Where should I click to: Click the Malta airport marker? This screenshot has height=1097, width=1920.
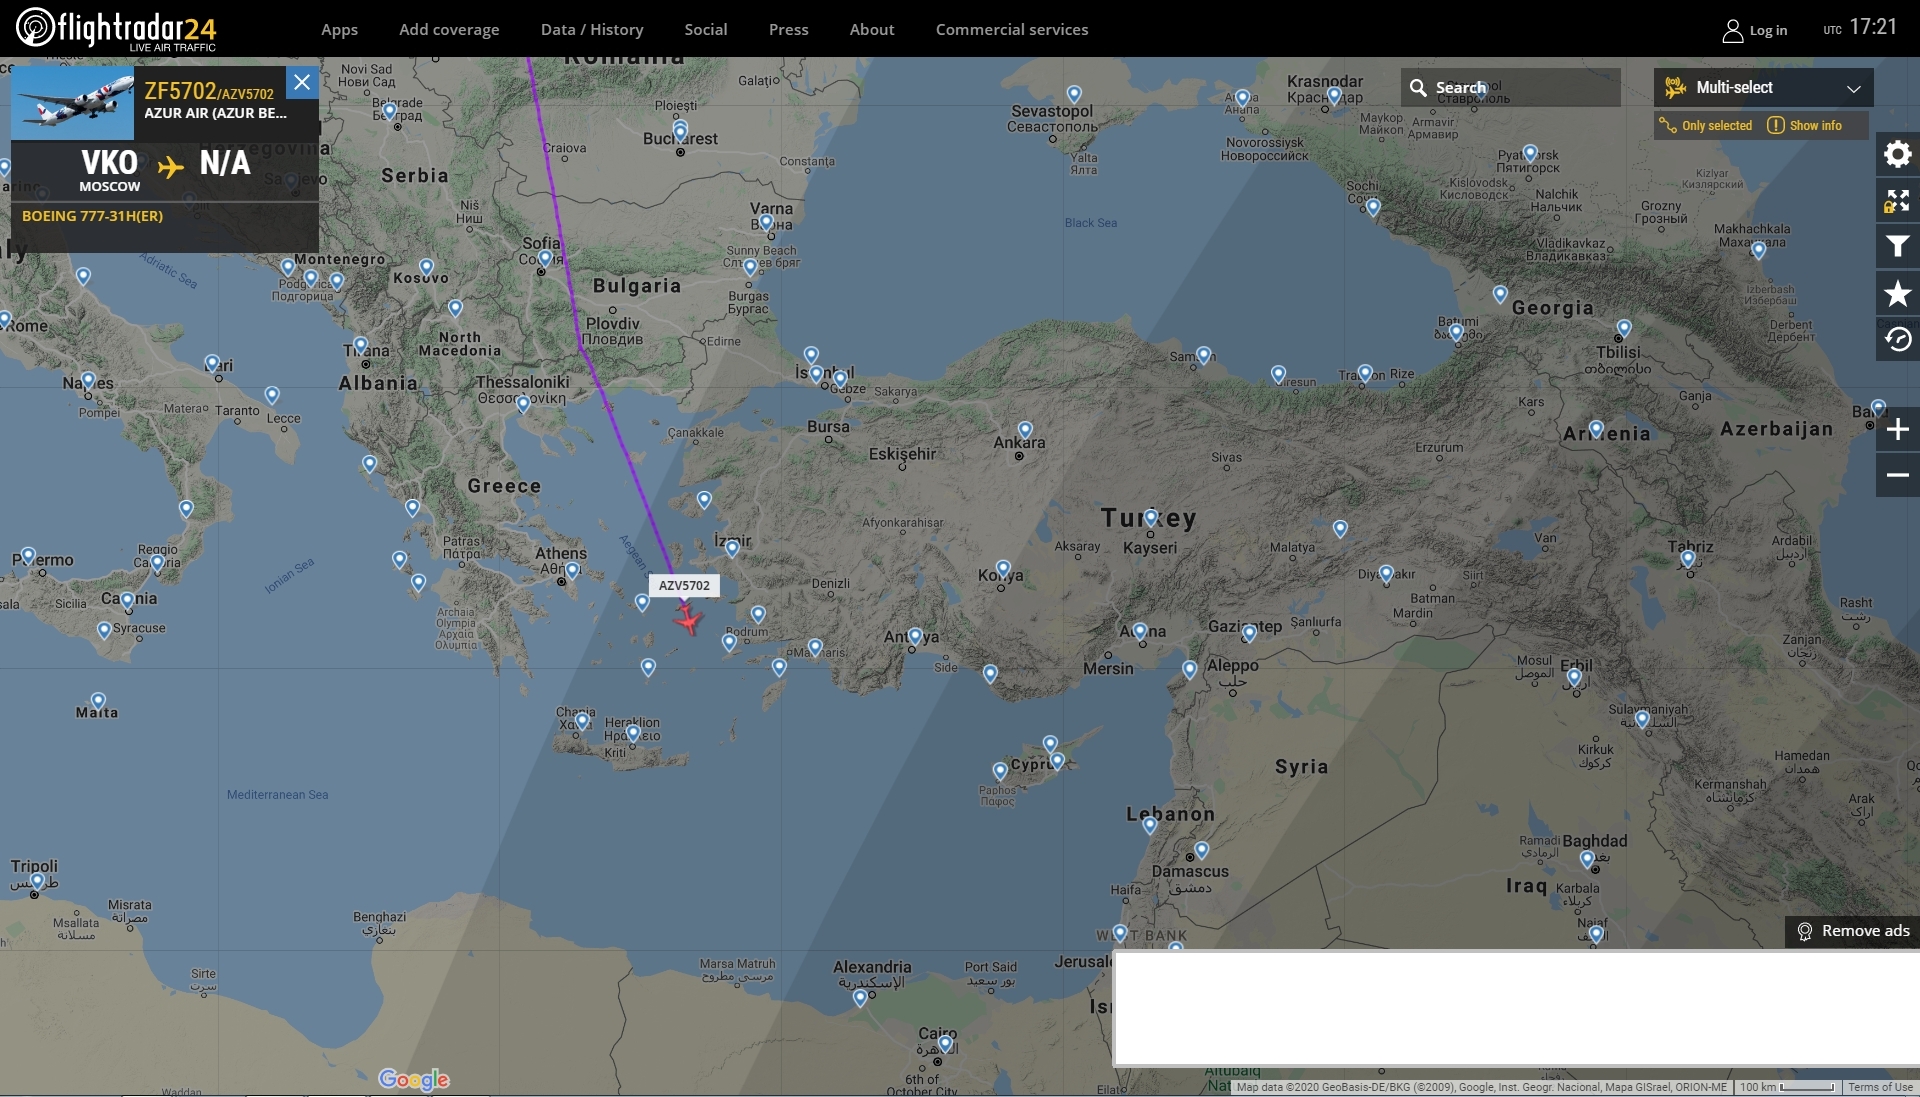tap(98, 701)
